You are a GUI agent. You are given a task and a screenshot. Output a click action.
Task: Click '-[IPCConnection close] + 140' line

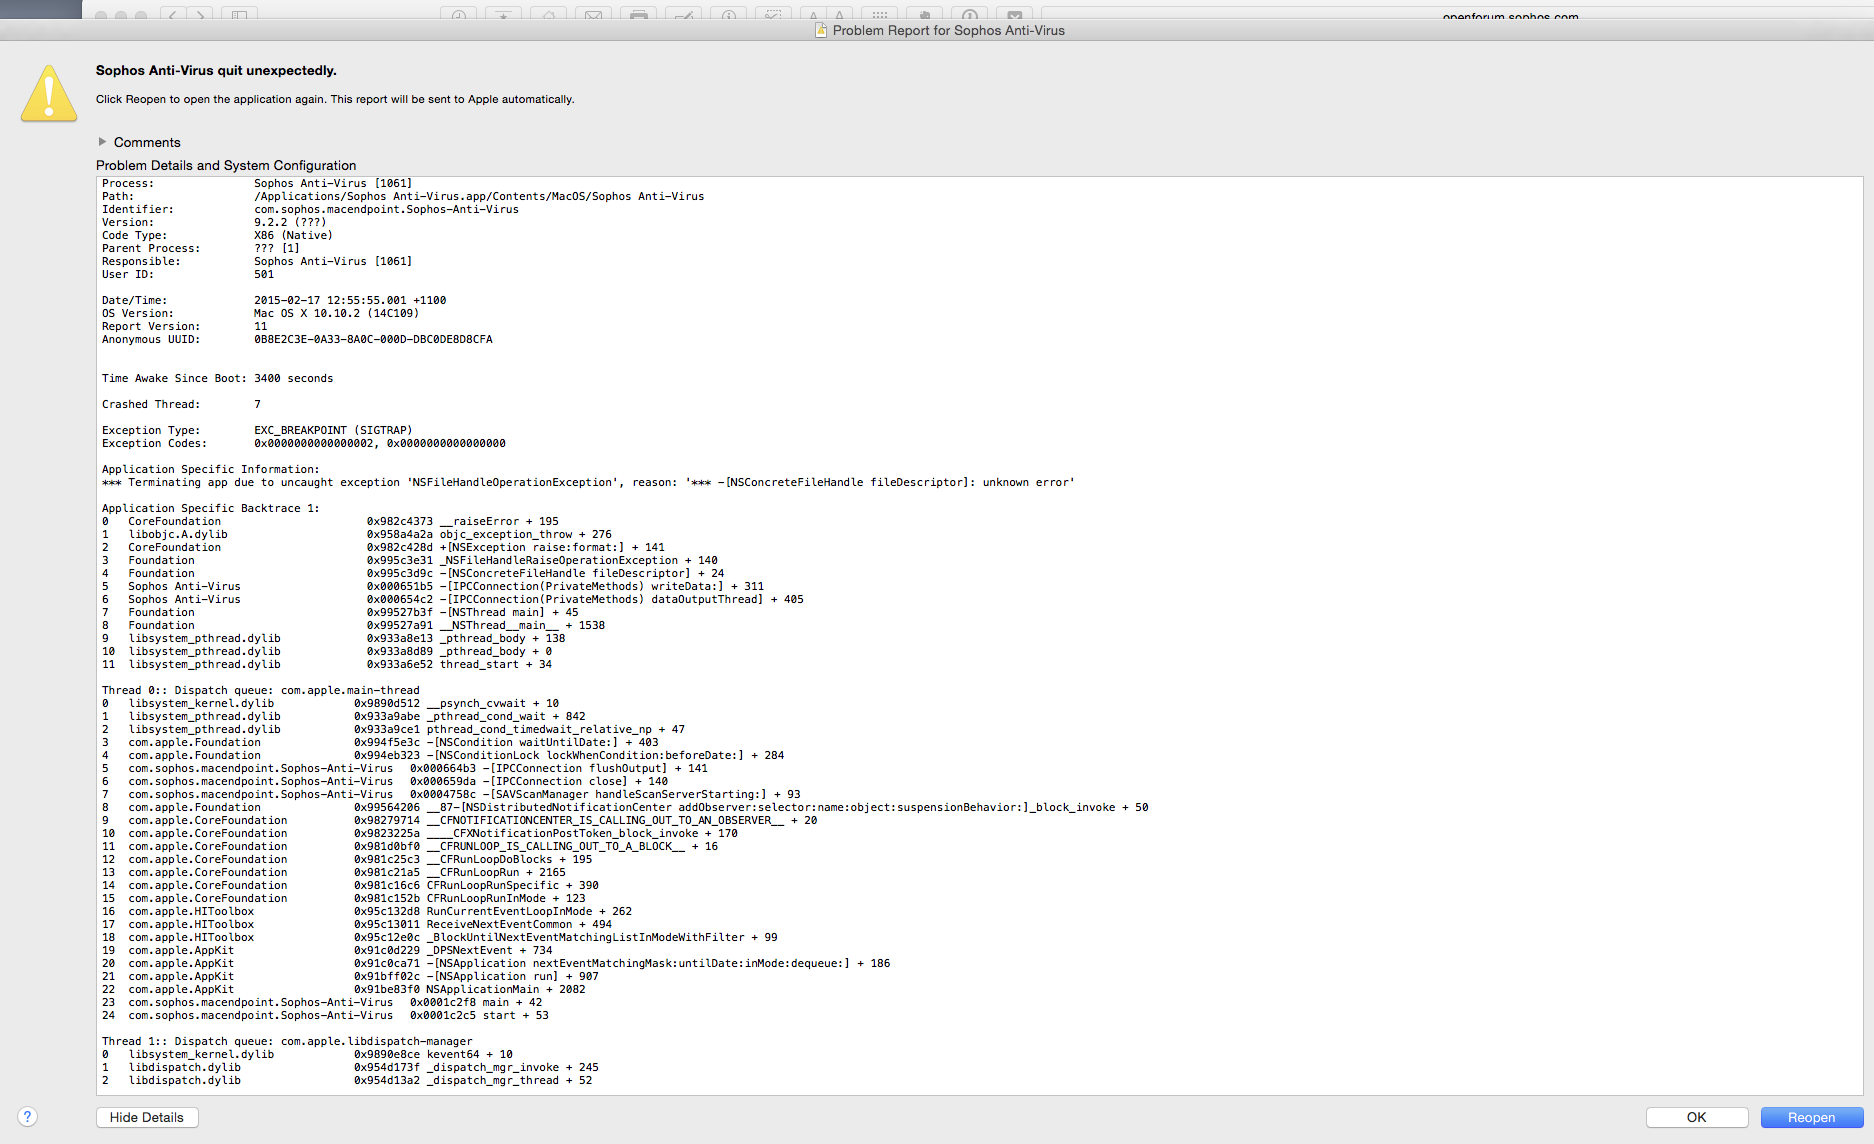tap(385, 781)
